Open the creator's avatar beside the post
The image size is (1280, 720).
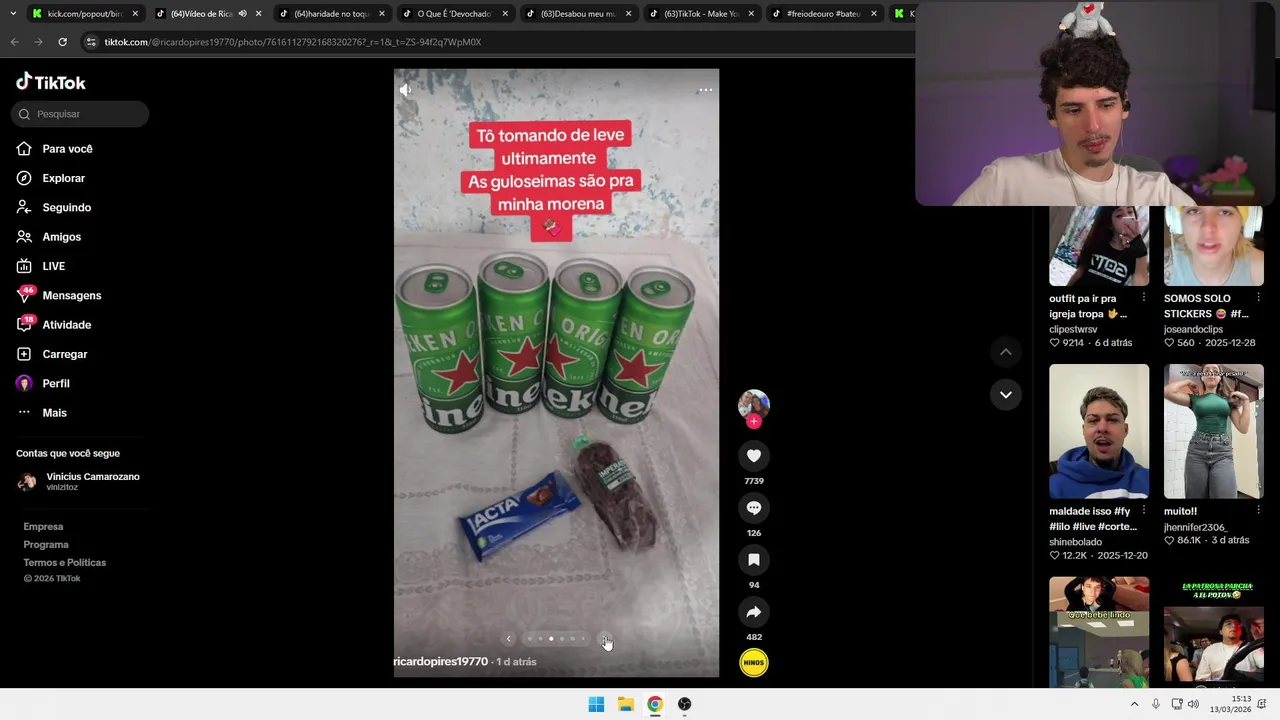pyautogui.click(x=754, y=404)
